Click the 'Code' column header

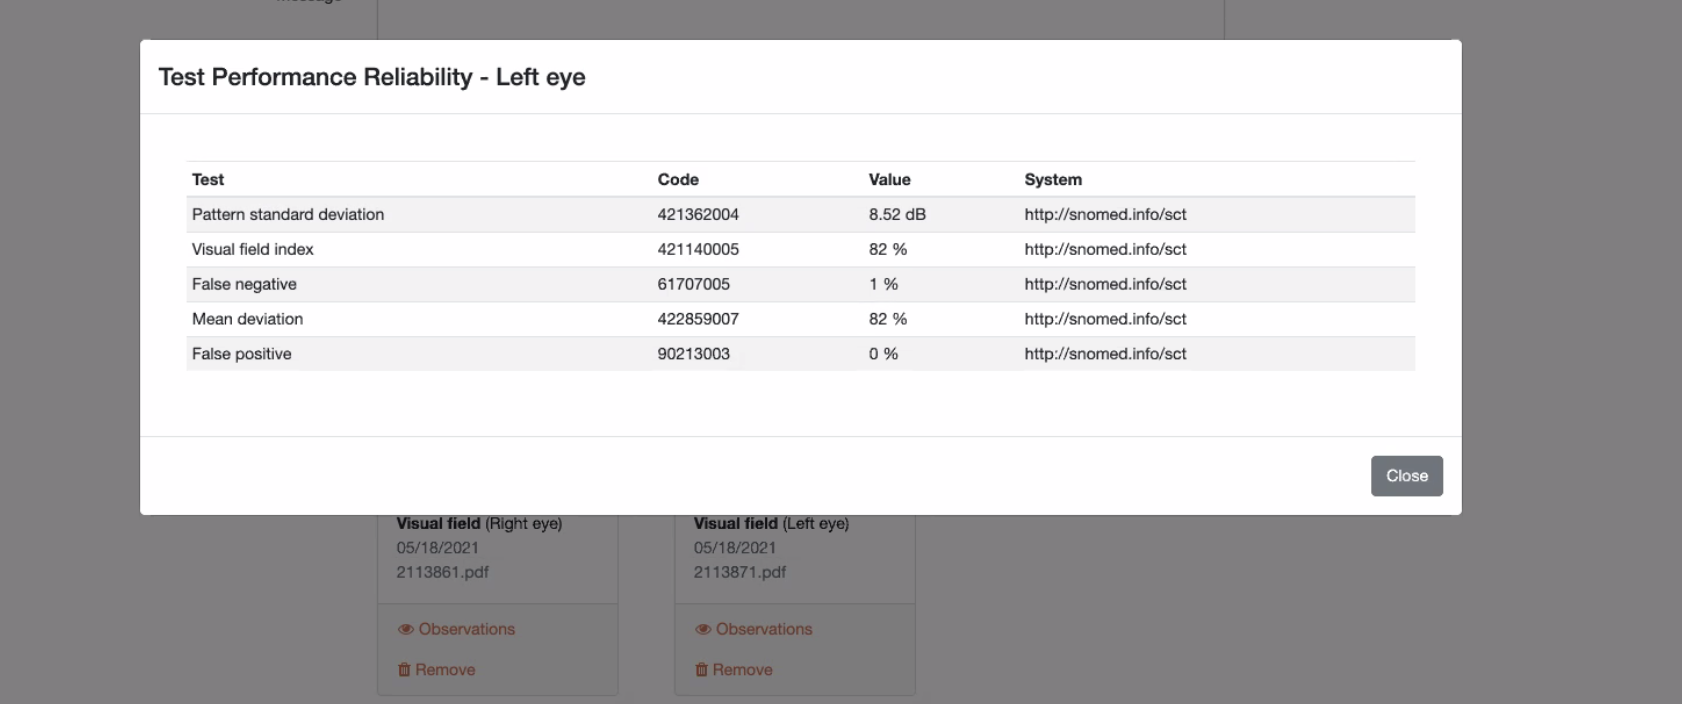pyautogui.click(x=678, y=179)
